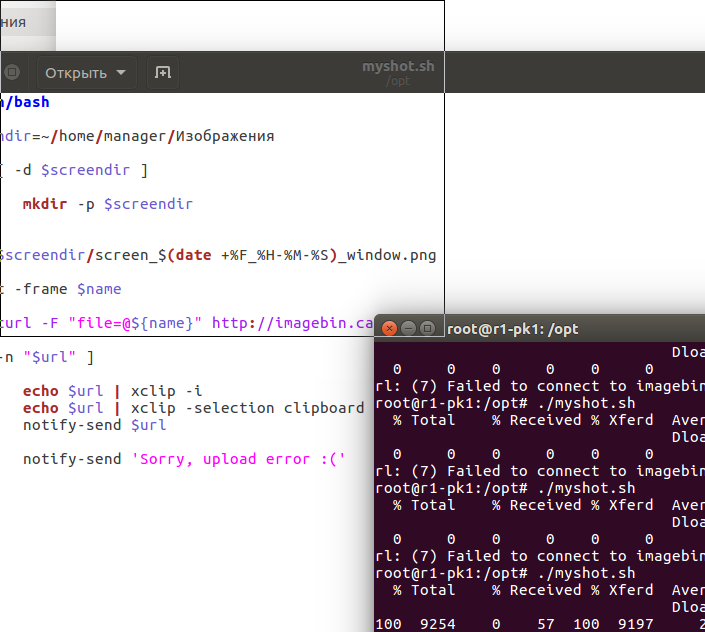The image size is (705, 632).
Task: Click the 9197 xferd value in terminal
Action: point(635,624)
